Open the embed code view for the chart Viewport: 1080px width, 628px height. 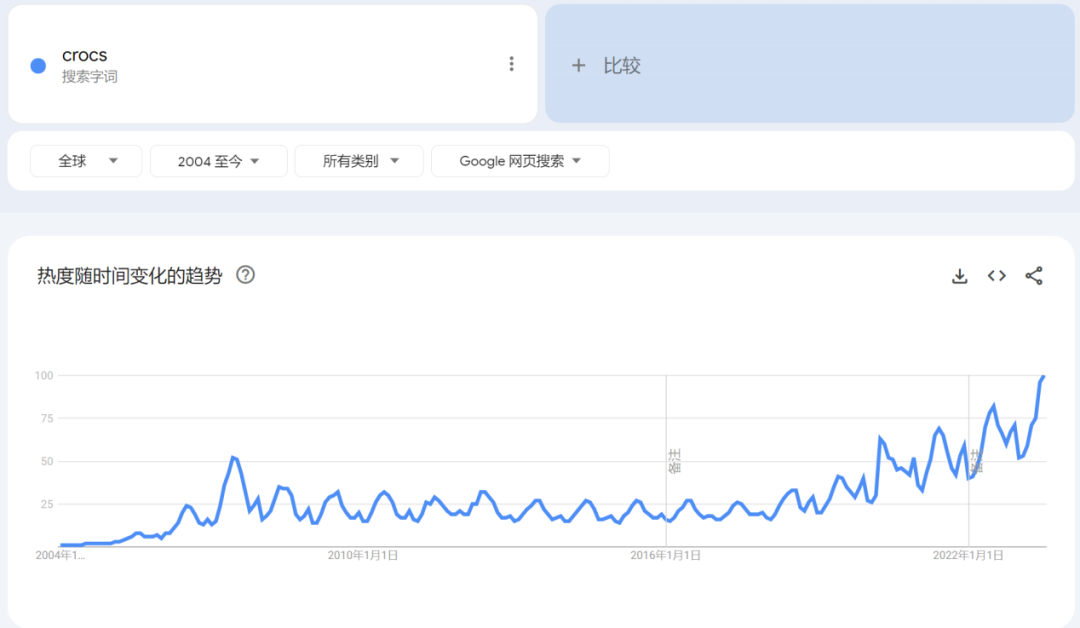[996, 275]
